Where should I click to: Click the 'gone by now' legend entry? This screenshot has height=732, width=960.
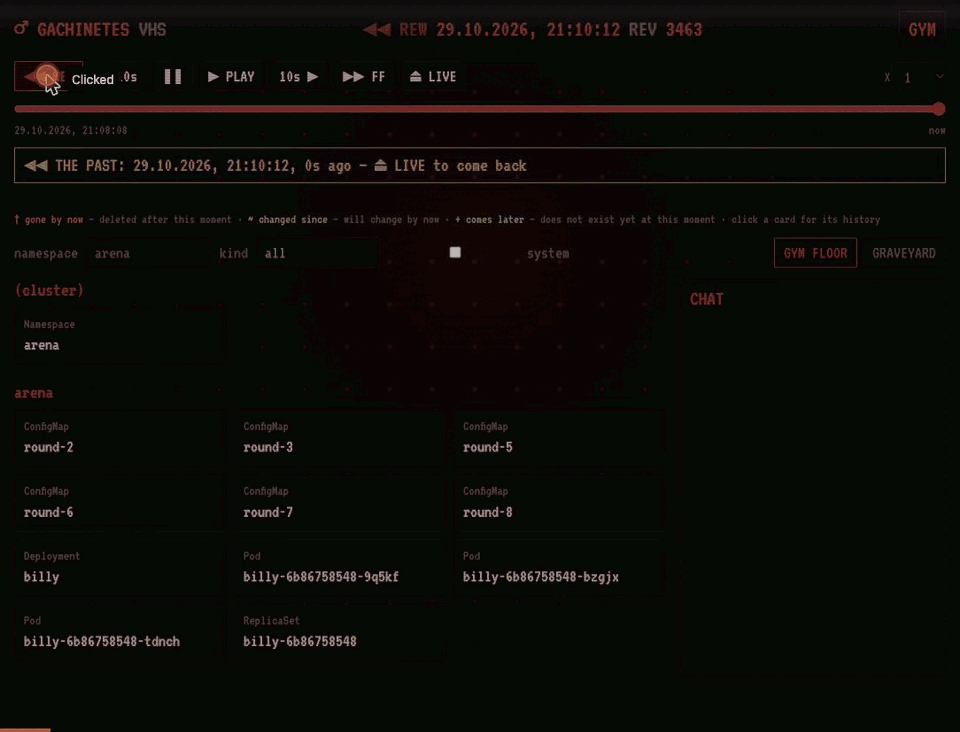[49, 220]
